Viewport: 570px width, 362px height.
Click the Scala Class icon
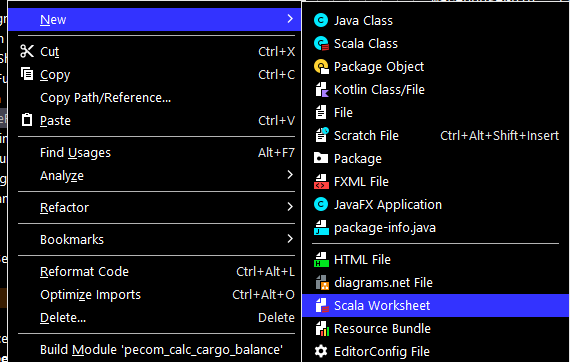[321, 44]
